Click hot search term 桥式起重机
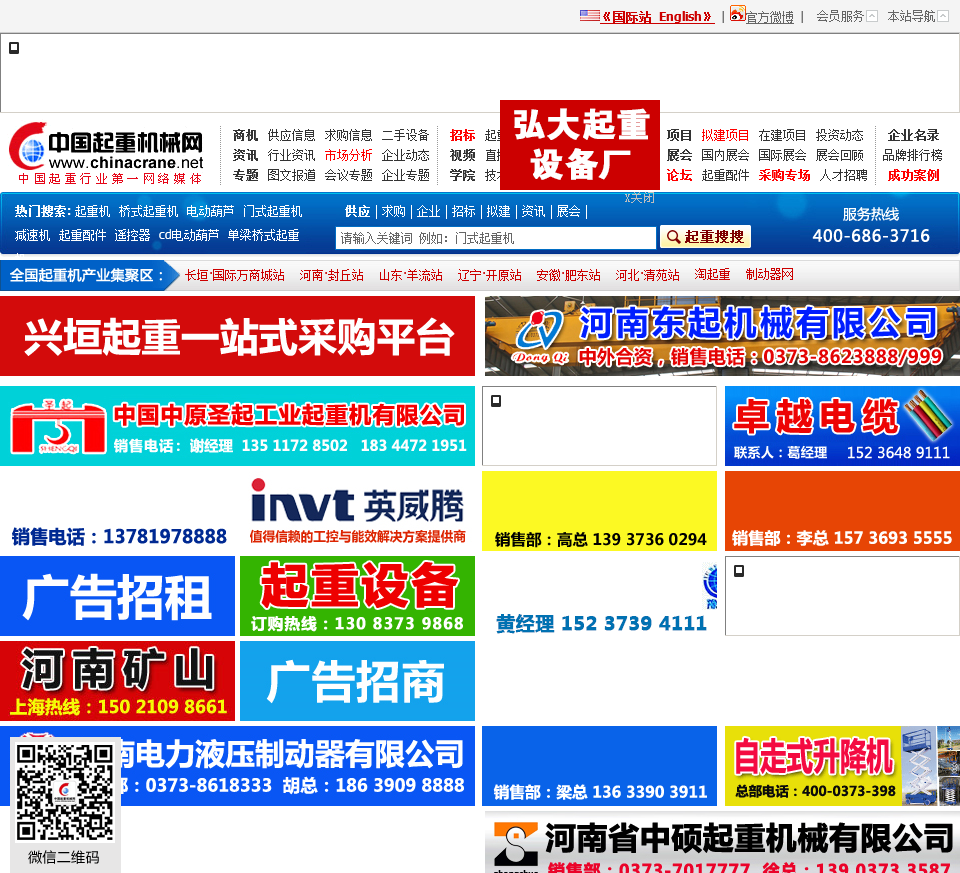Image resolution: width=960 pixels, height=873 pixels. (148, 212)
